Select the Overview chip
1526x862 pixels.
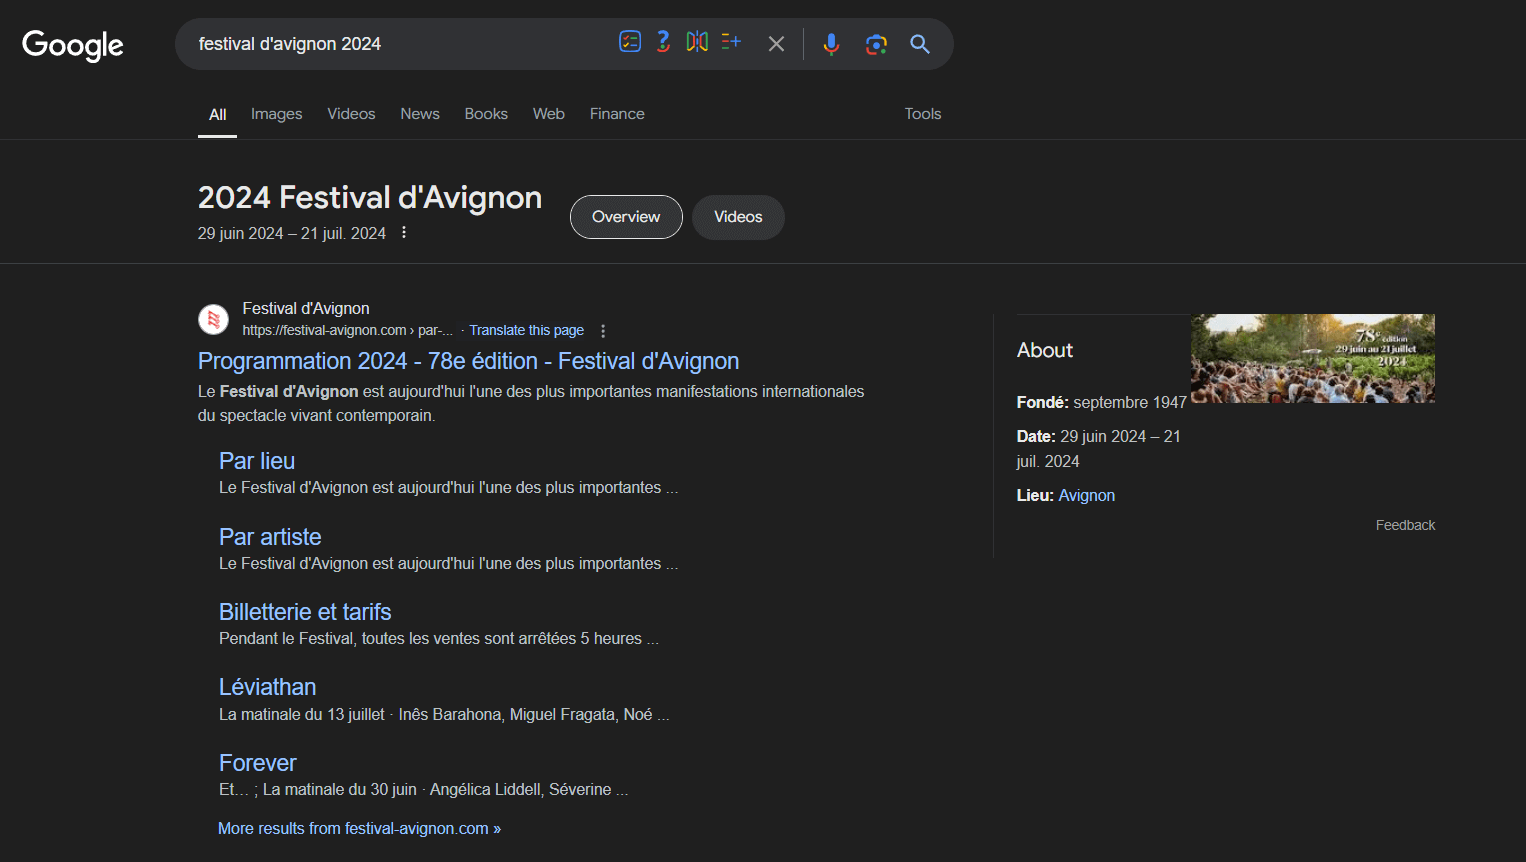click(x=626, y=217)
